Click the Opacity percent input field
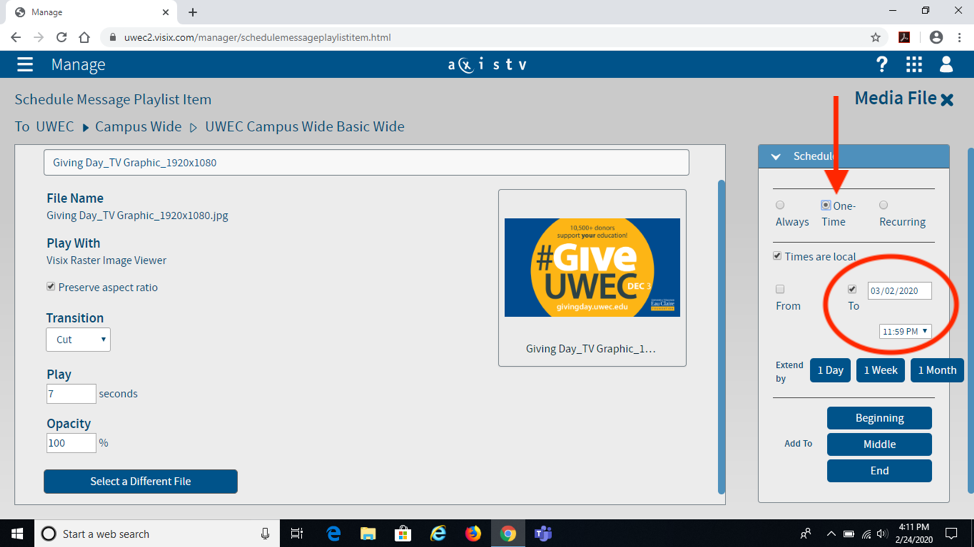 point(71,443)
